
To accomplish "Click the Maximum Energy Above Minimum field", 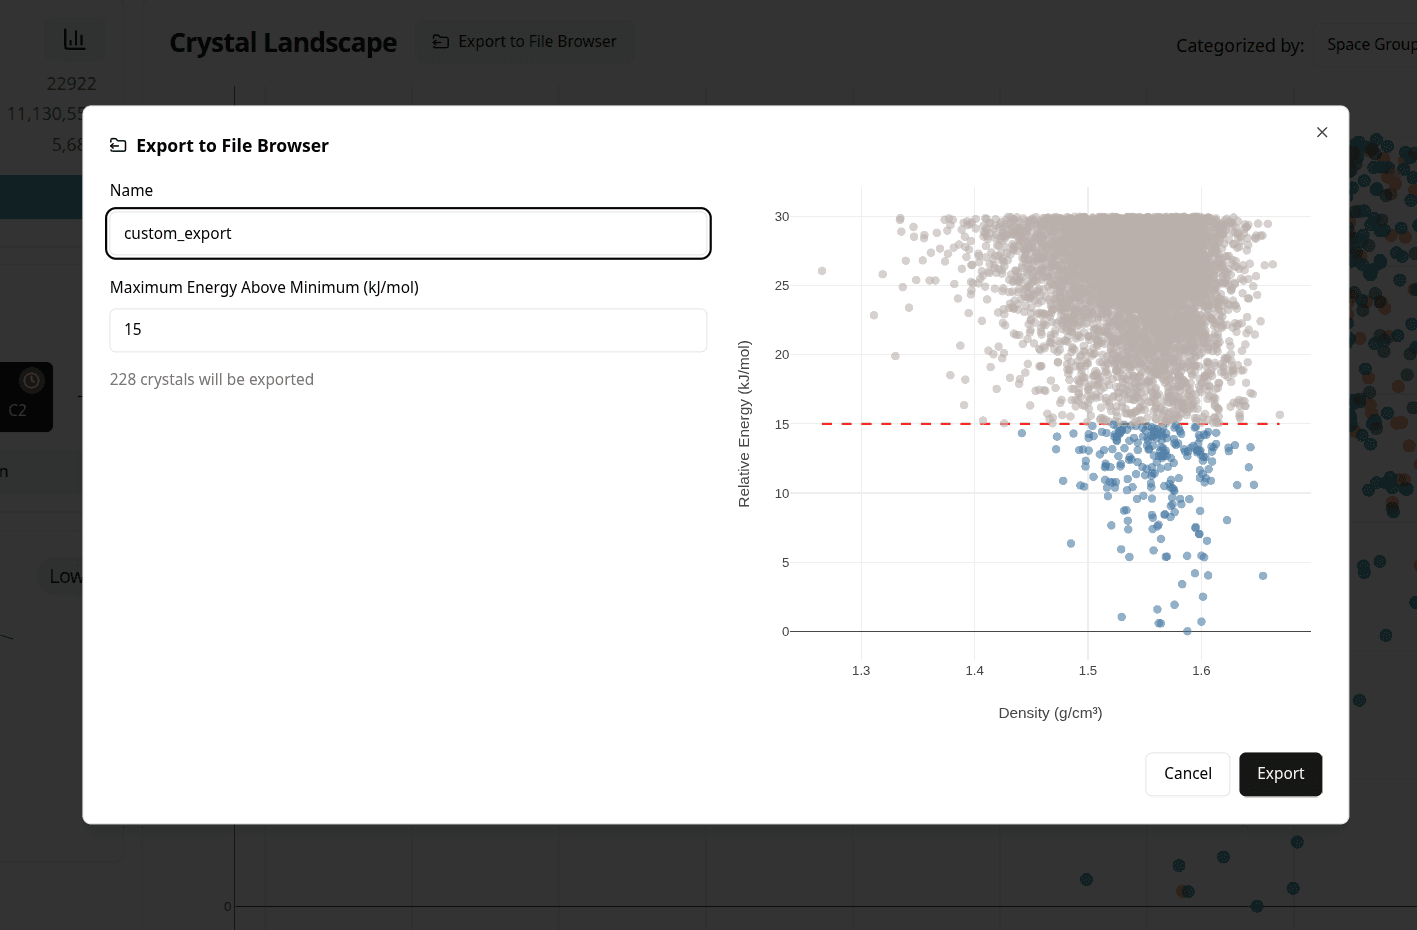I will click(x=408, y=329).
